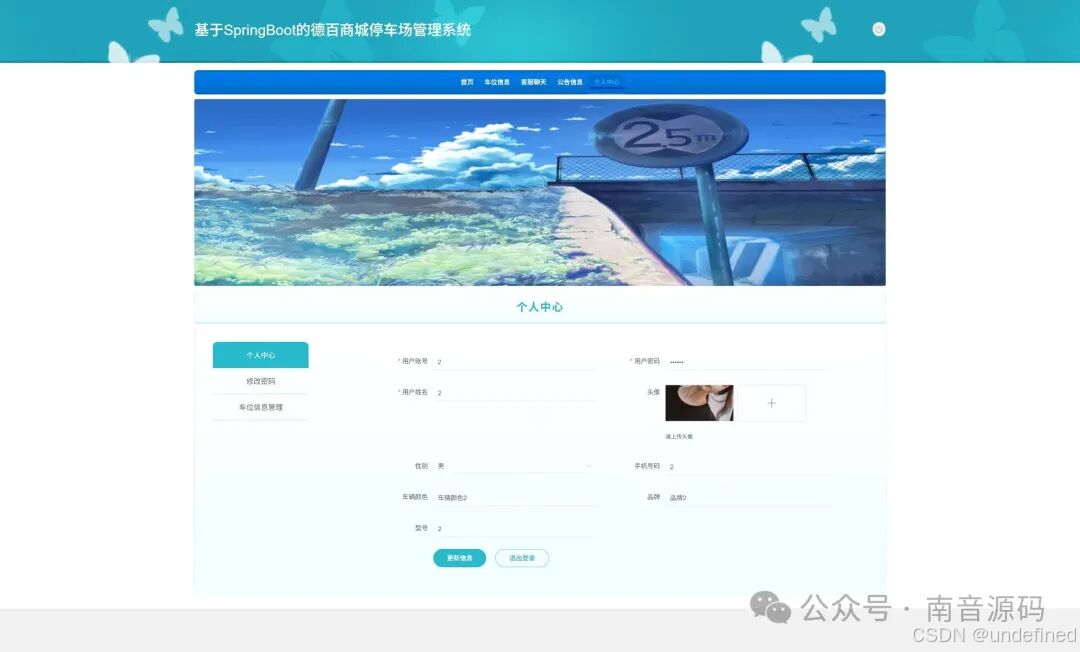The width and height of the screenshot is (1080, 652).
Task: Click the 更新信息 button
Action: [x=459, y=558]
